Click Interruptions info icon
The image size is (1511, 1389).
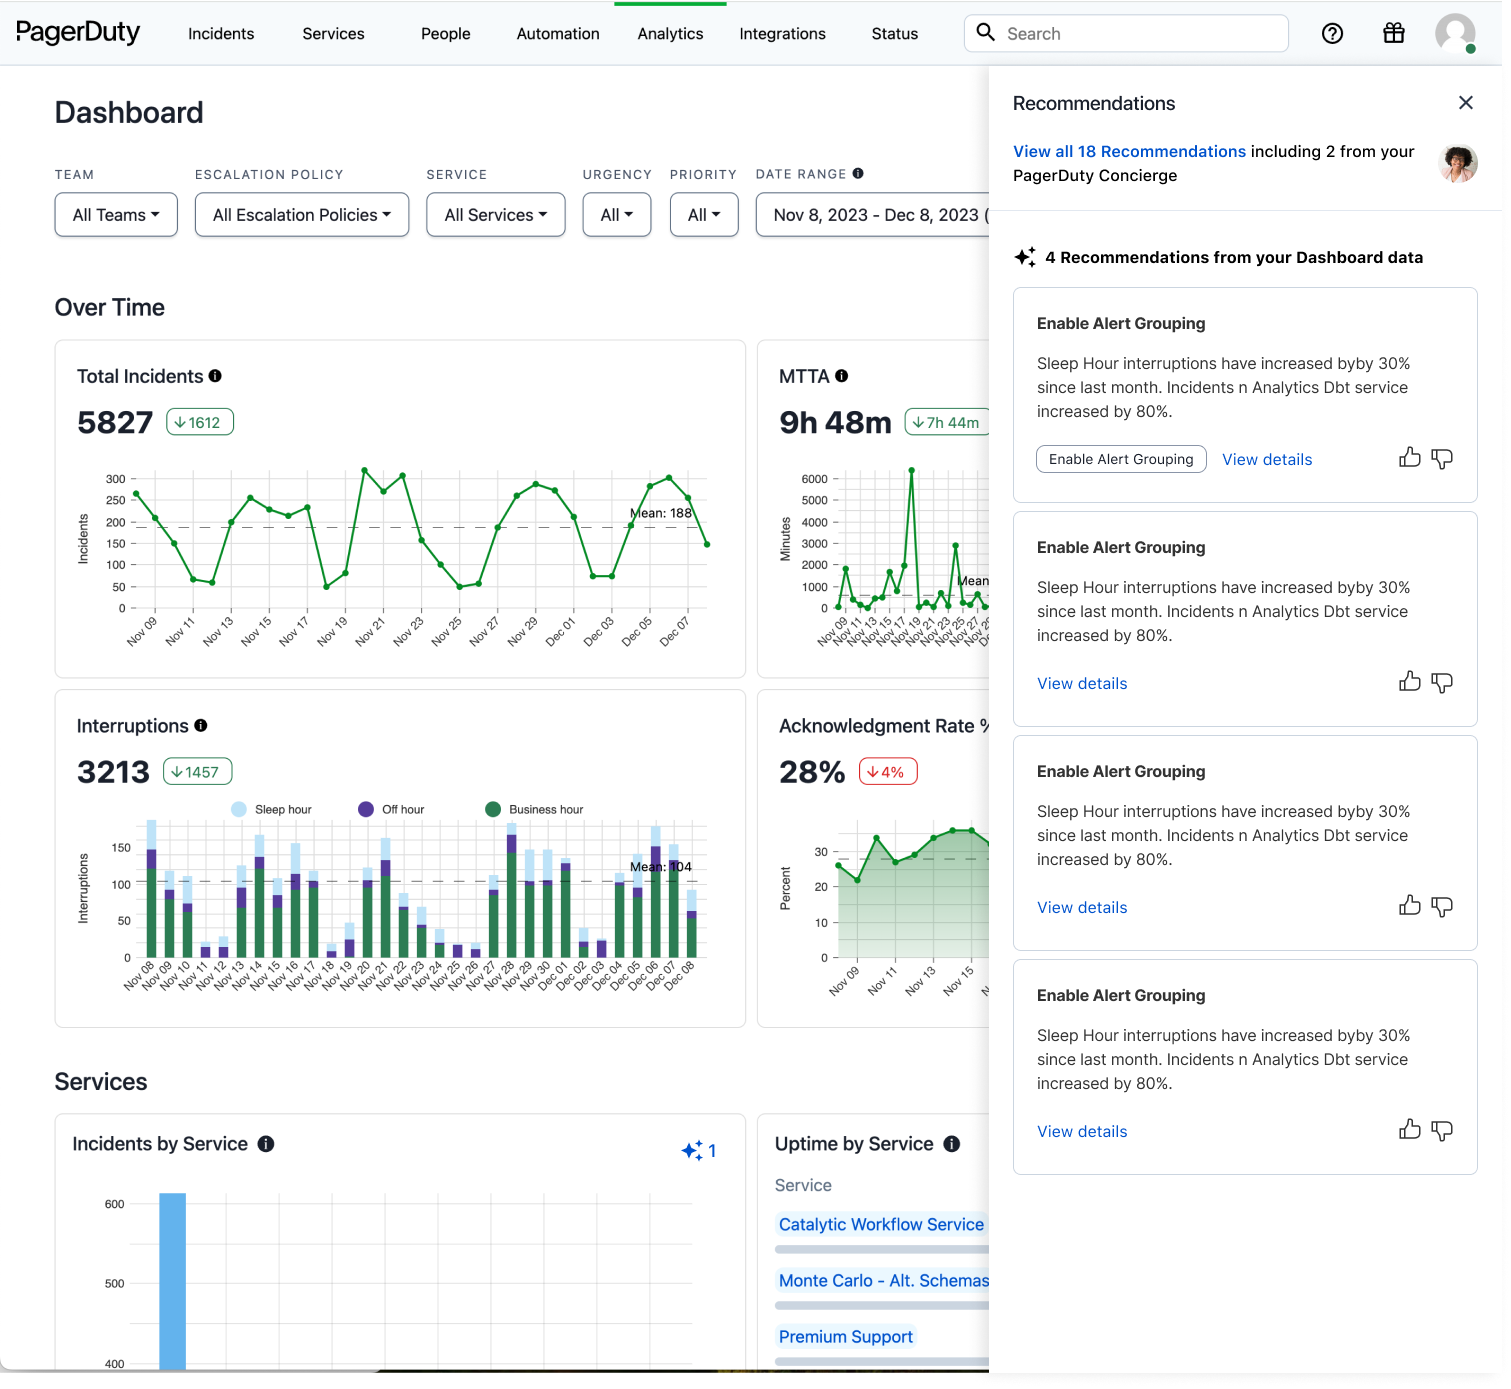[200, 726]
